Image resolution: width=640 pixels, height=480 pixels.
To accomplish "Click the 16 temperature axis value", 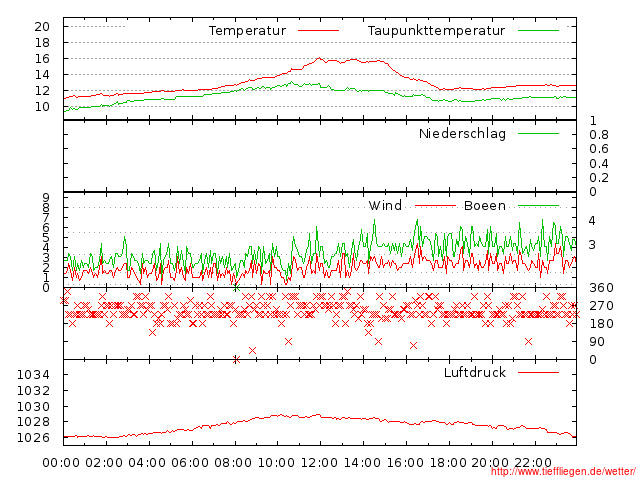I will [x=42, y=59].
